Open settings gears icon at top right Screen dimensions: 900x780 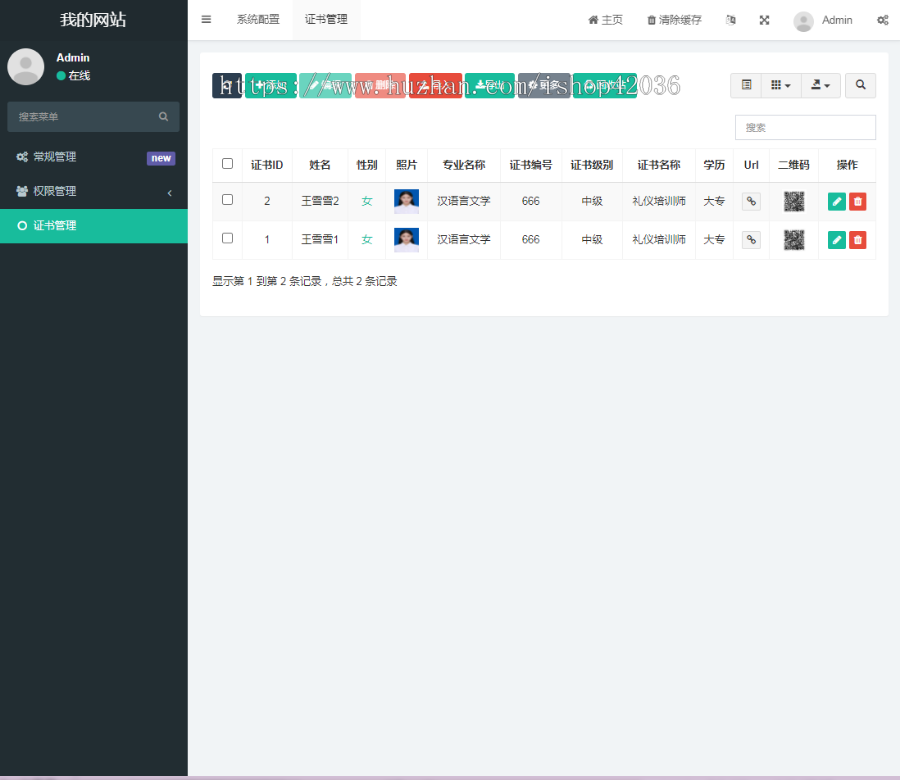click(x=882, y=20)
